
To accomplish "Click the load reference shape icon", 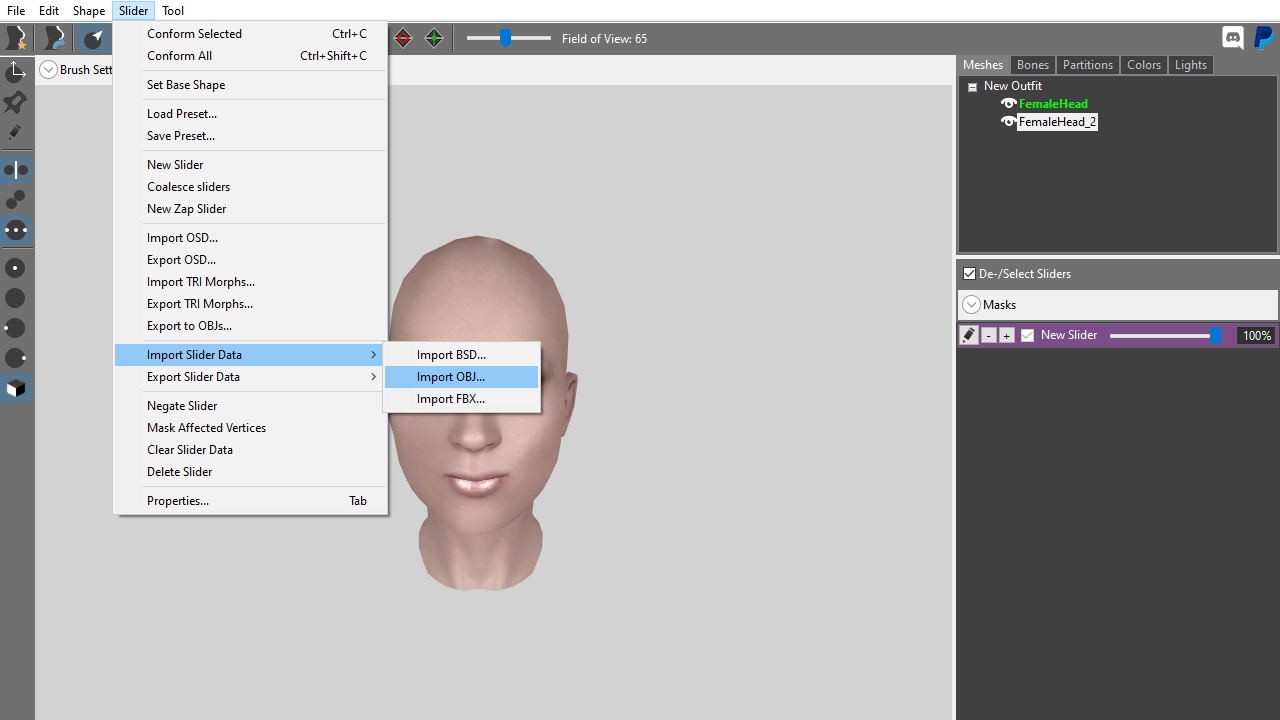I will (x=55, y=38).
